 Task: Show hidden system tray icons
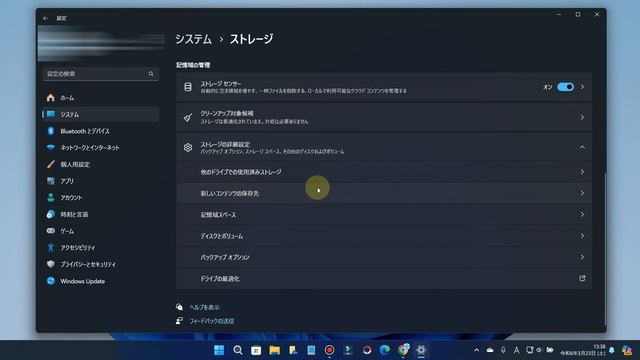(x=476, y=350)
